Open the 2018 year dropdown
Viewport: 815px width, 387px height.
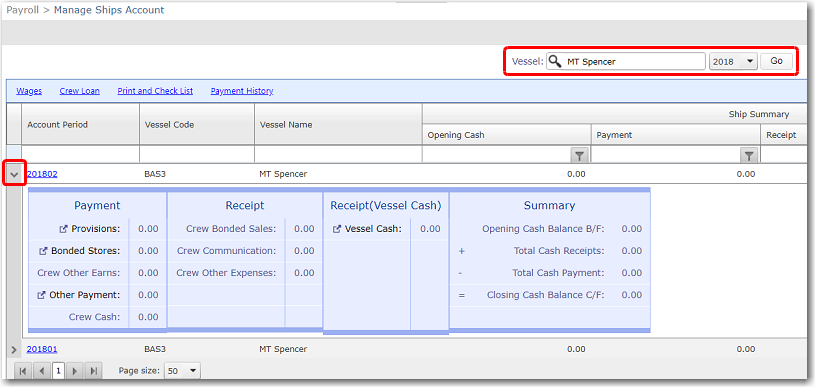tap(733, 61)
